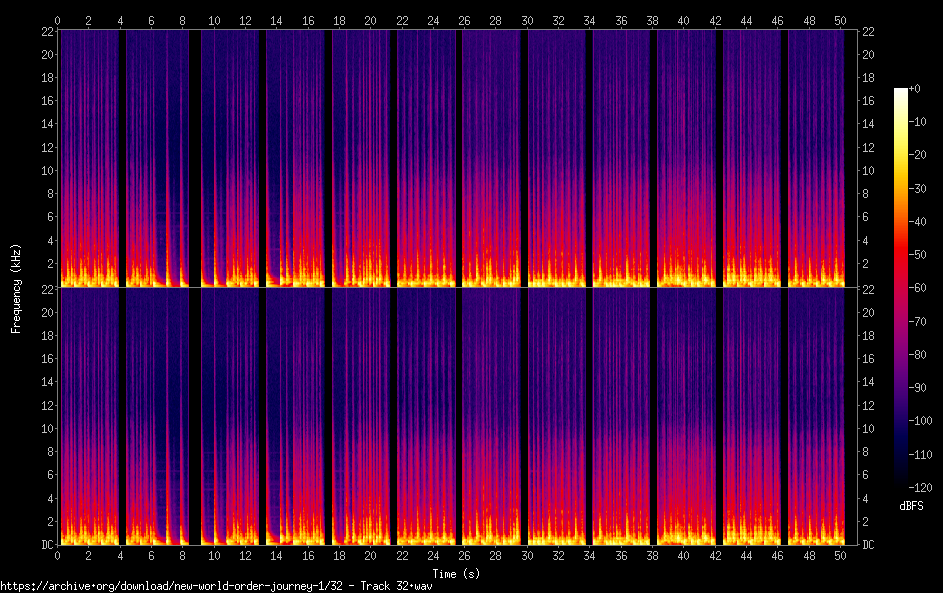
Task: Select the 10 second mark on bottom time axis
Action: coord(214,555)
